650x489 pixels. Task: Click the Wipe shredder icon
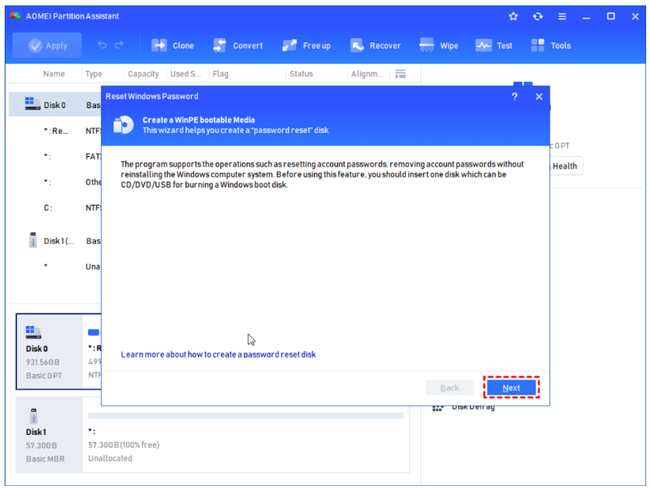click(x=427, y=45)
